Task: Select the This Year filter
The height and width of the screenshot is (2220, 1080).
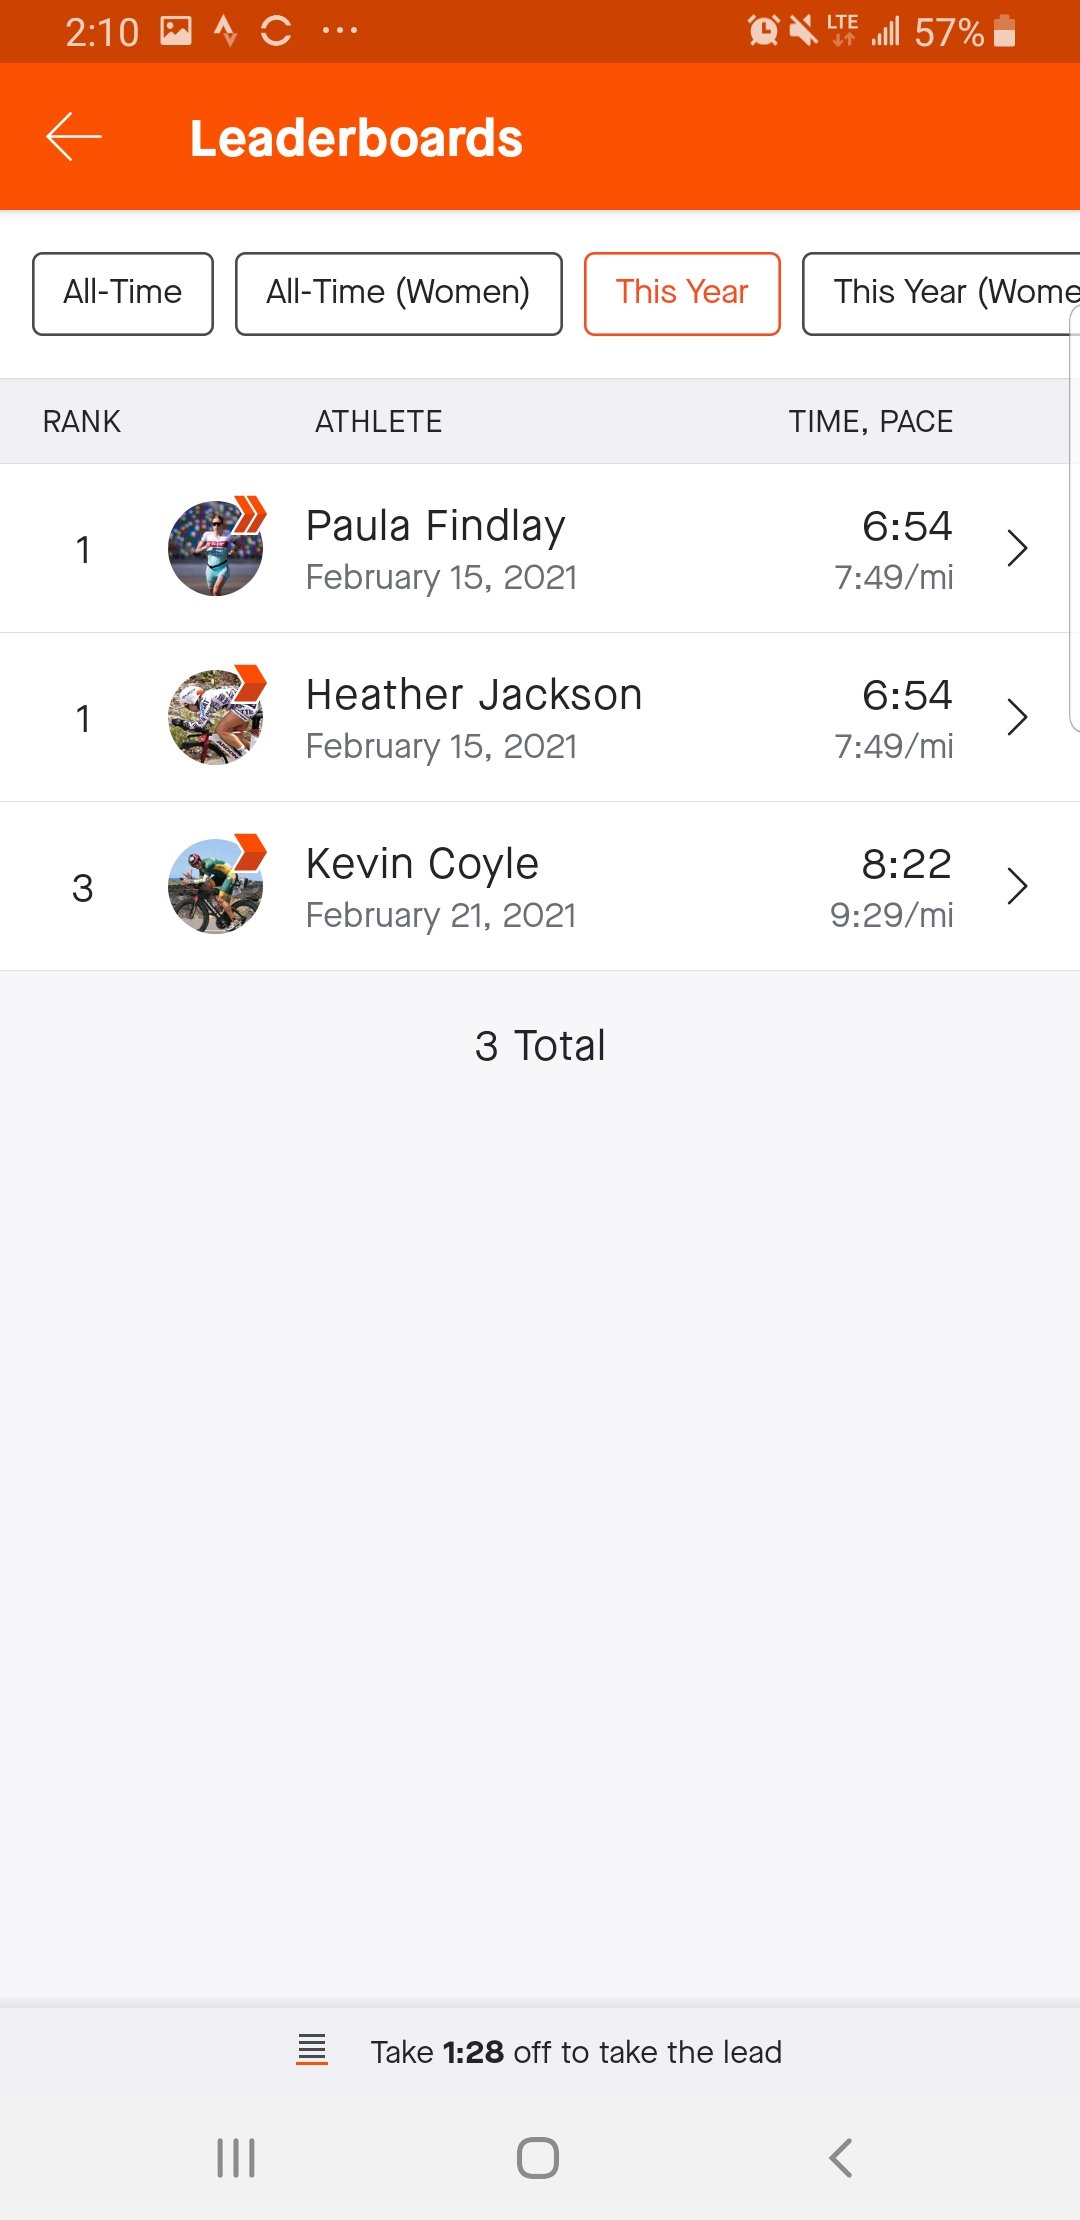Action: [682, 293]
